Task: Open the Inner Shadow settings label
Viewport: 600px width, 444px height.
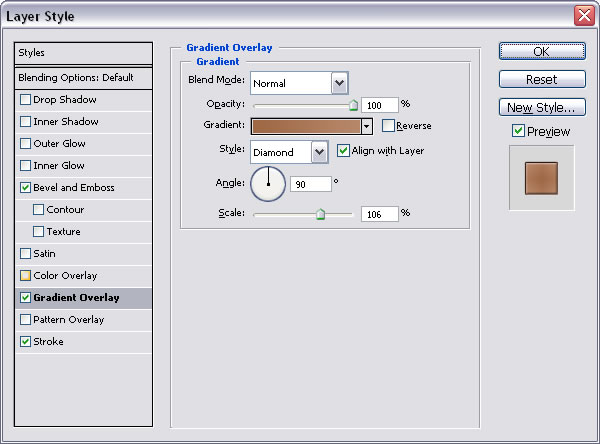Action: (66, 122)
